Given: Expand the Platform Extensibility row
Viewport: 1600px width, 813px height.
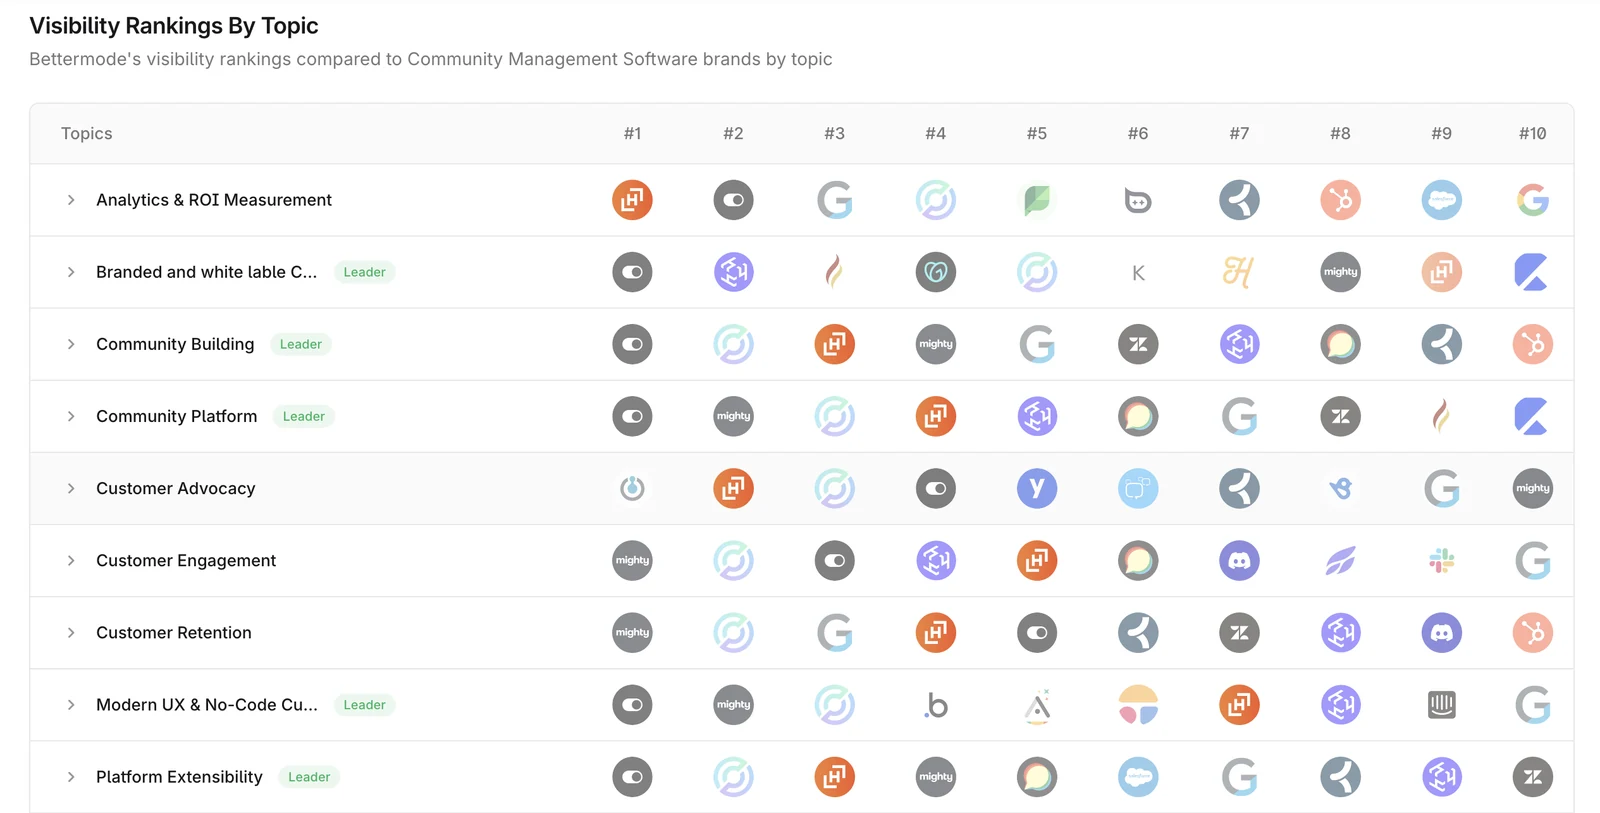Looking at the screenshot, I should 71,777.
